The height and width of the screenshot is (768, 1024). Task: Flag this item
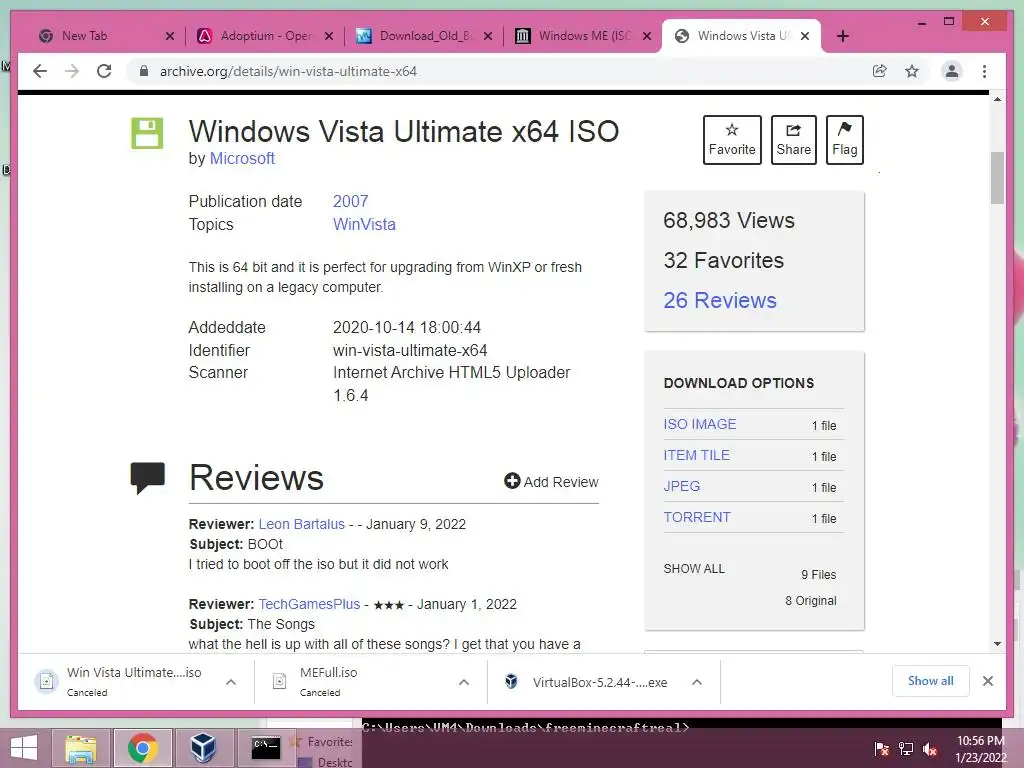coord(844,140)
